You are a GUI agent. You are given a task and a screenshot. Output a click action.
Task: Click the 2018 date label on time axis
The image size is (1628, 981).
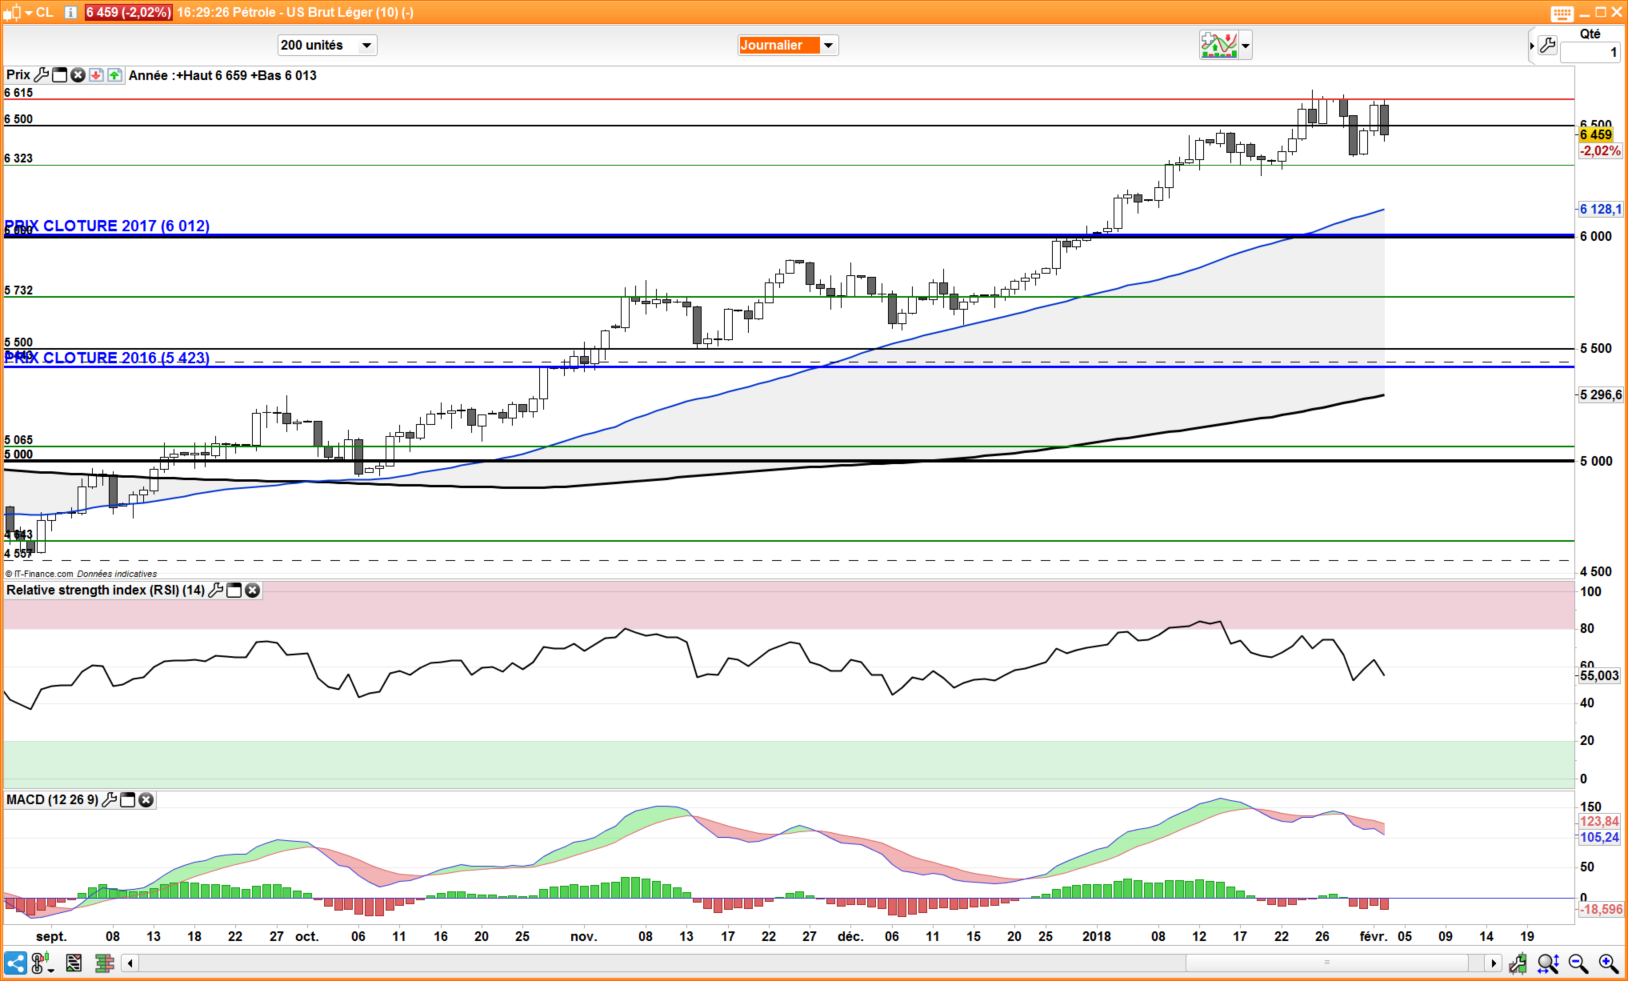[1096, 937]
